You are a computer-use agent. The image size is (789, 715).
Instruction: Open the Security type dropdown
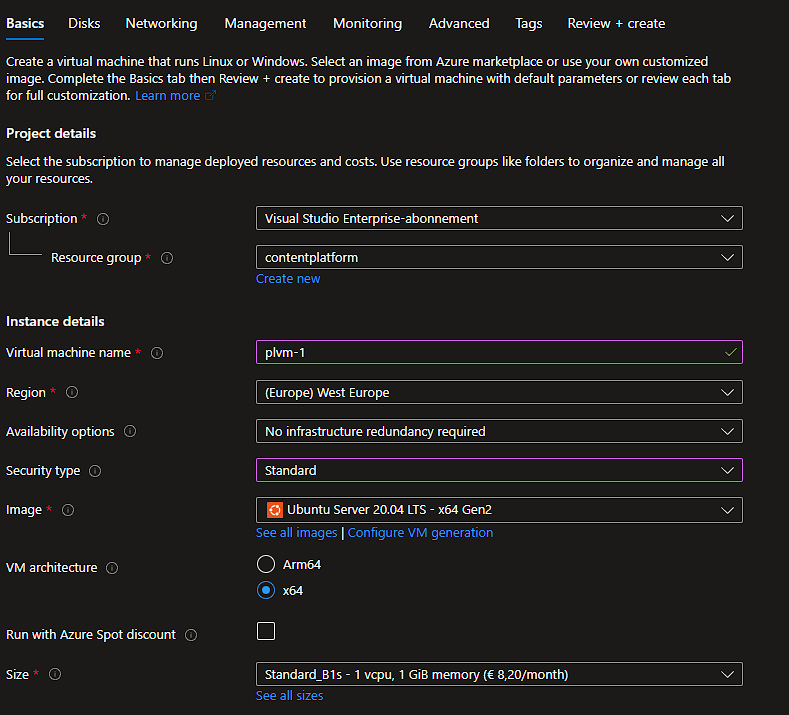[x=499, y=470]
